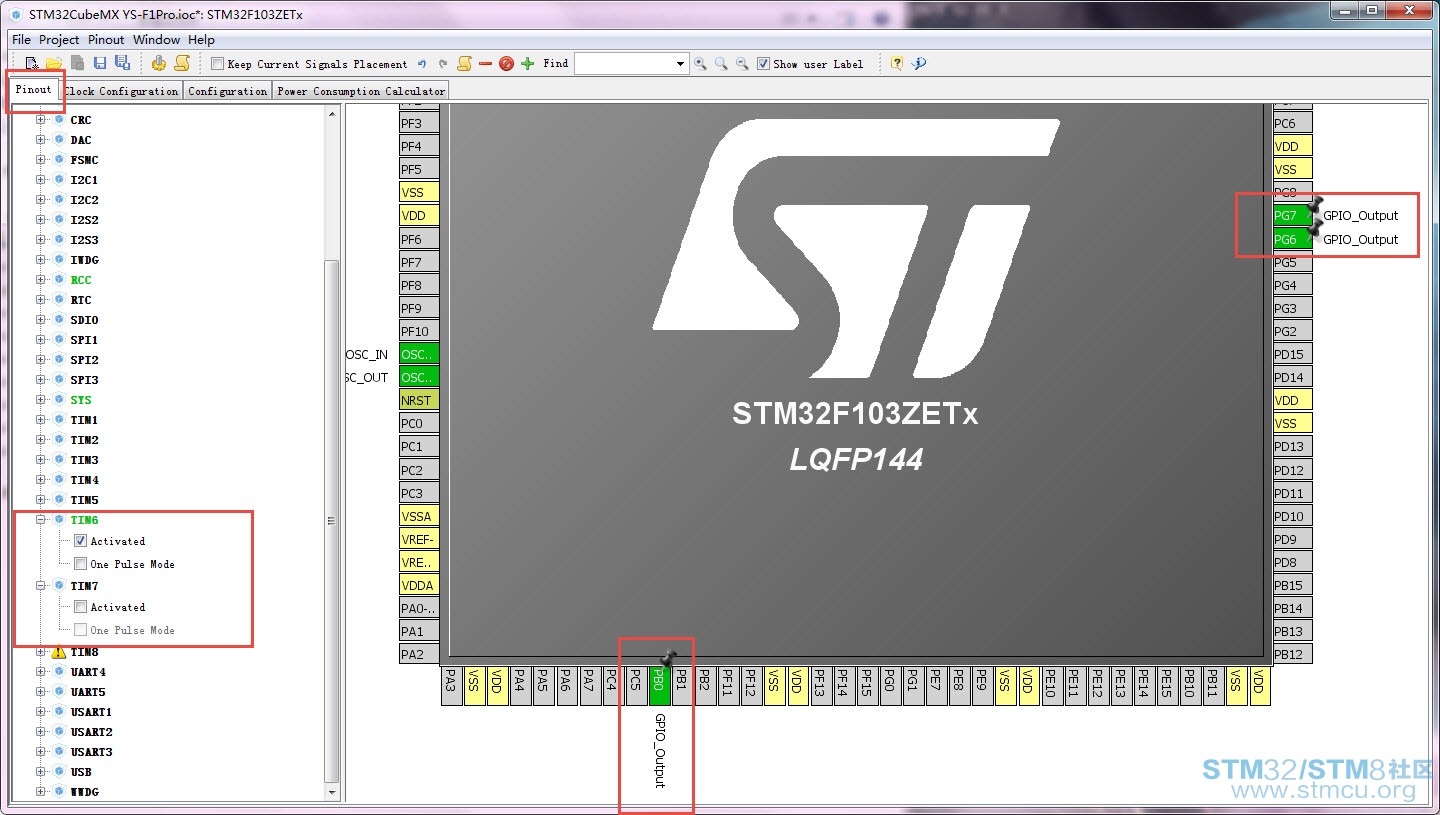The image size is (1440, 815).
Task: Enable One Pulse Mode under TIM6
Action: tap(81, 564)
